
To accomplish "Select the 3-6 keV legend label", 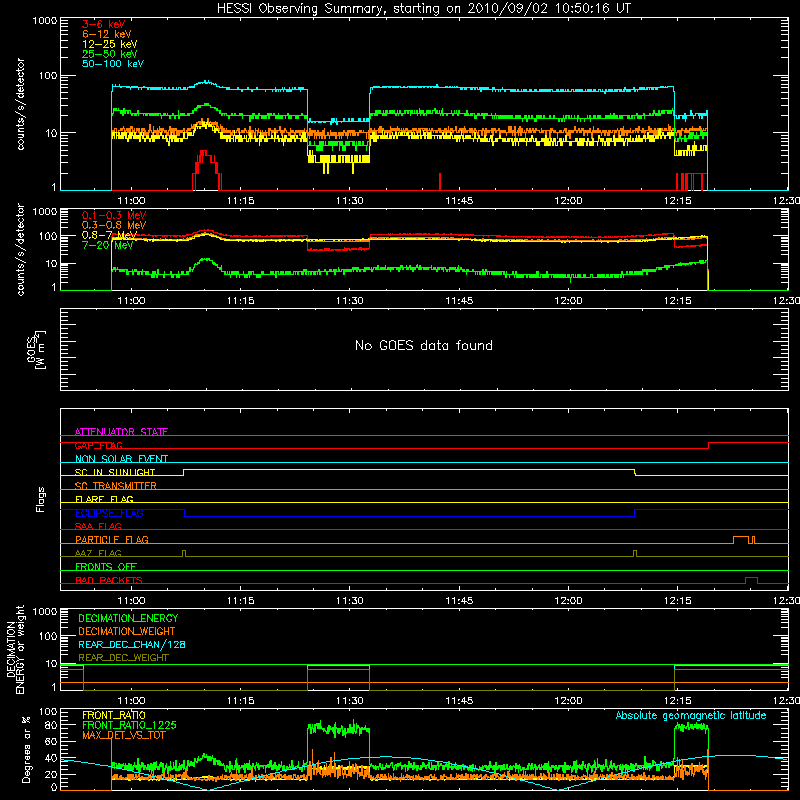I will (x=103, y=24).
